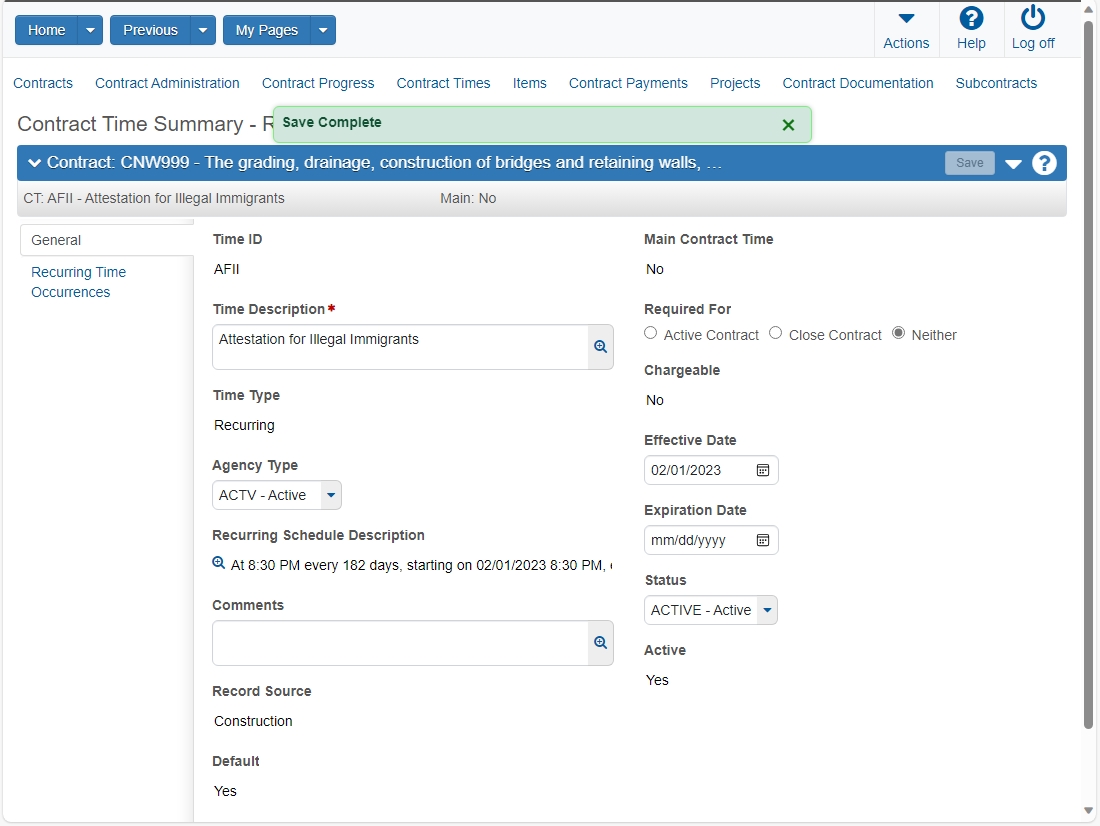Open Contract Payments menu
The height and width of the screenshot is (826, 1100).
coord(628,84)
